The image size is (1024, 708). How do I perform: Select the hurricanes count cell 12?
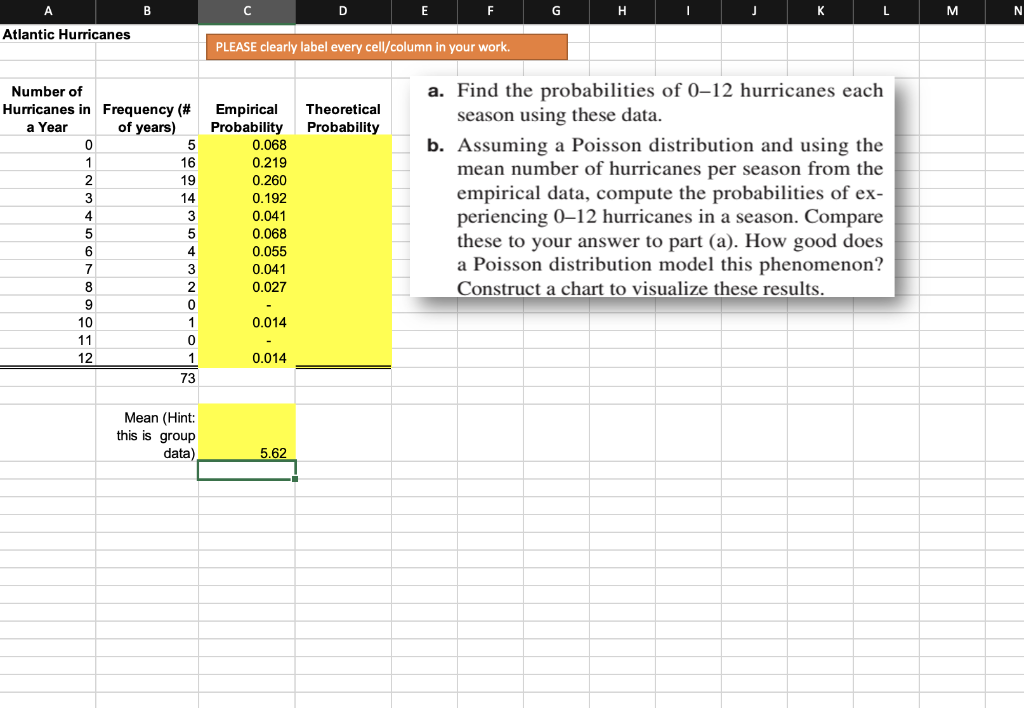[48, 358]
